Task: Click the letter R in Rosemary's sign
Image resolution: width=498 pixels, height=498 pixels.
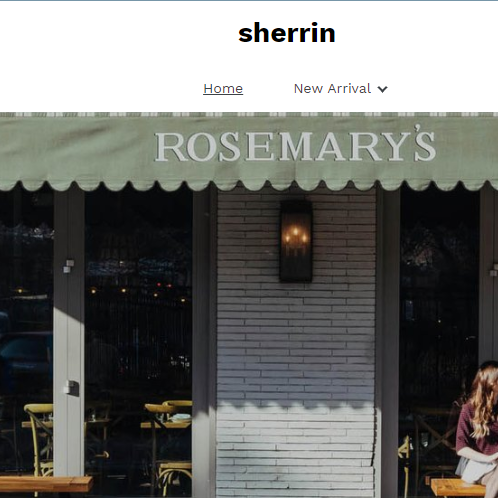Action: point(170,147)
